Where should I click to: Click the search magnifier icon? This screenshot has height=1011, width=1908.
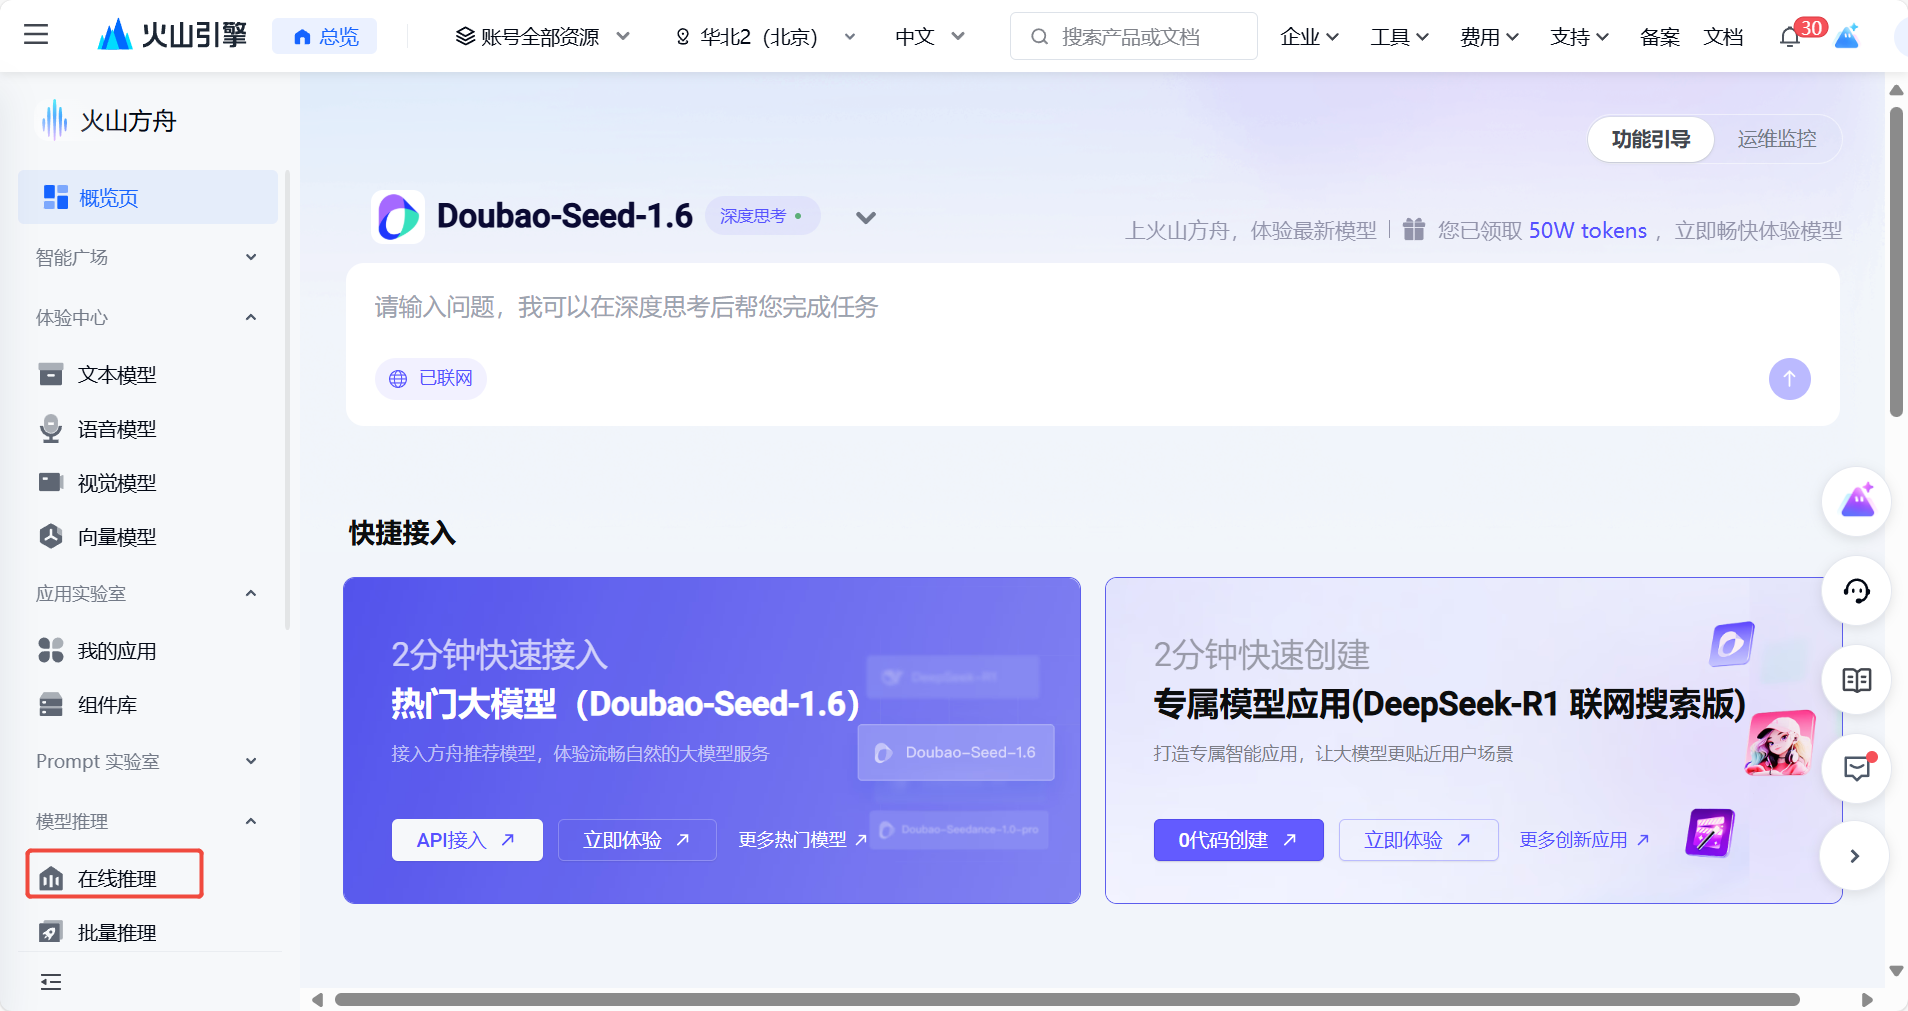(1039, 37)
